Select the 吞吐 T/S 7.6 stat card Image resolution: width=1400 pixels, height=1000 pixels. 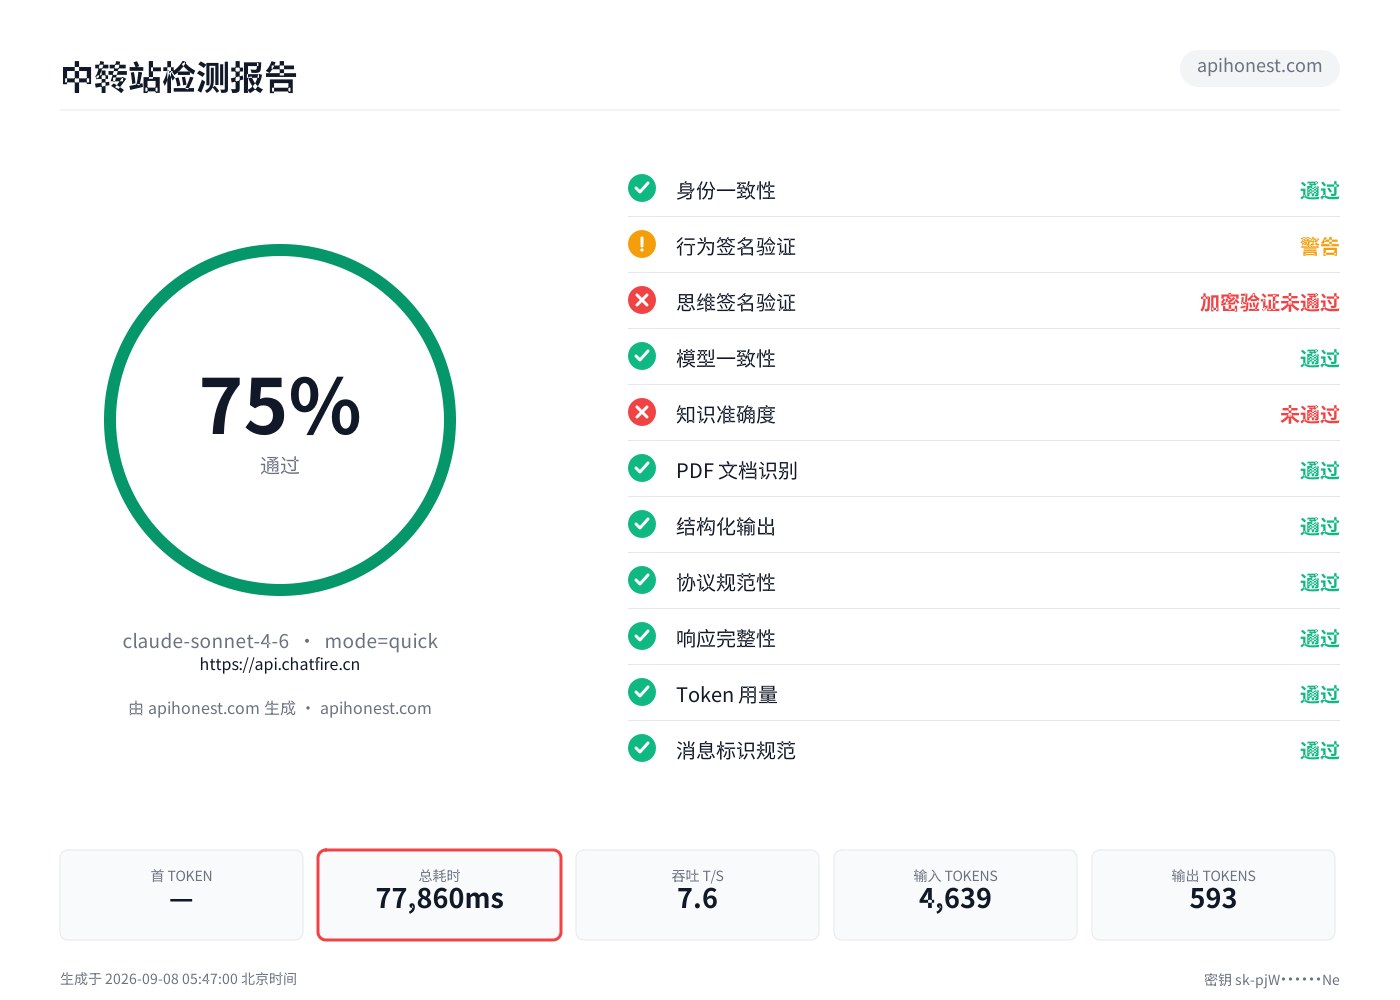click(x=697, y=895)
